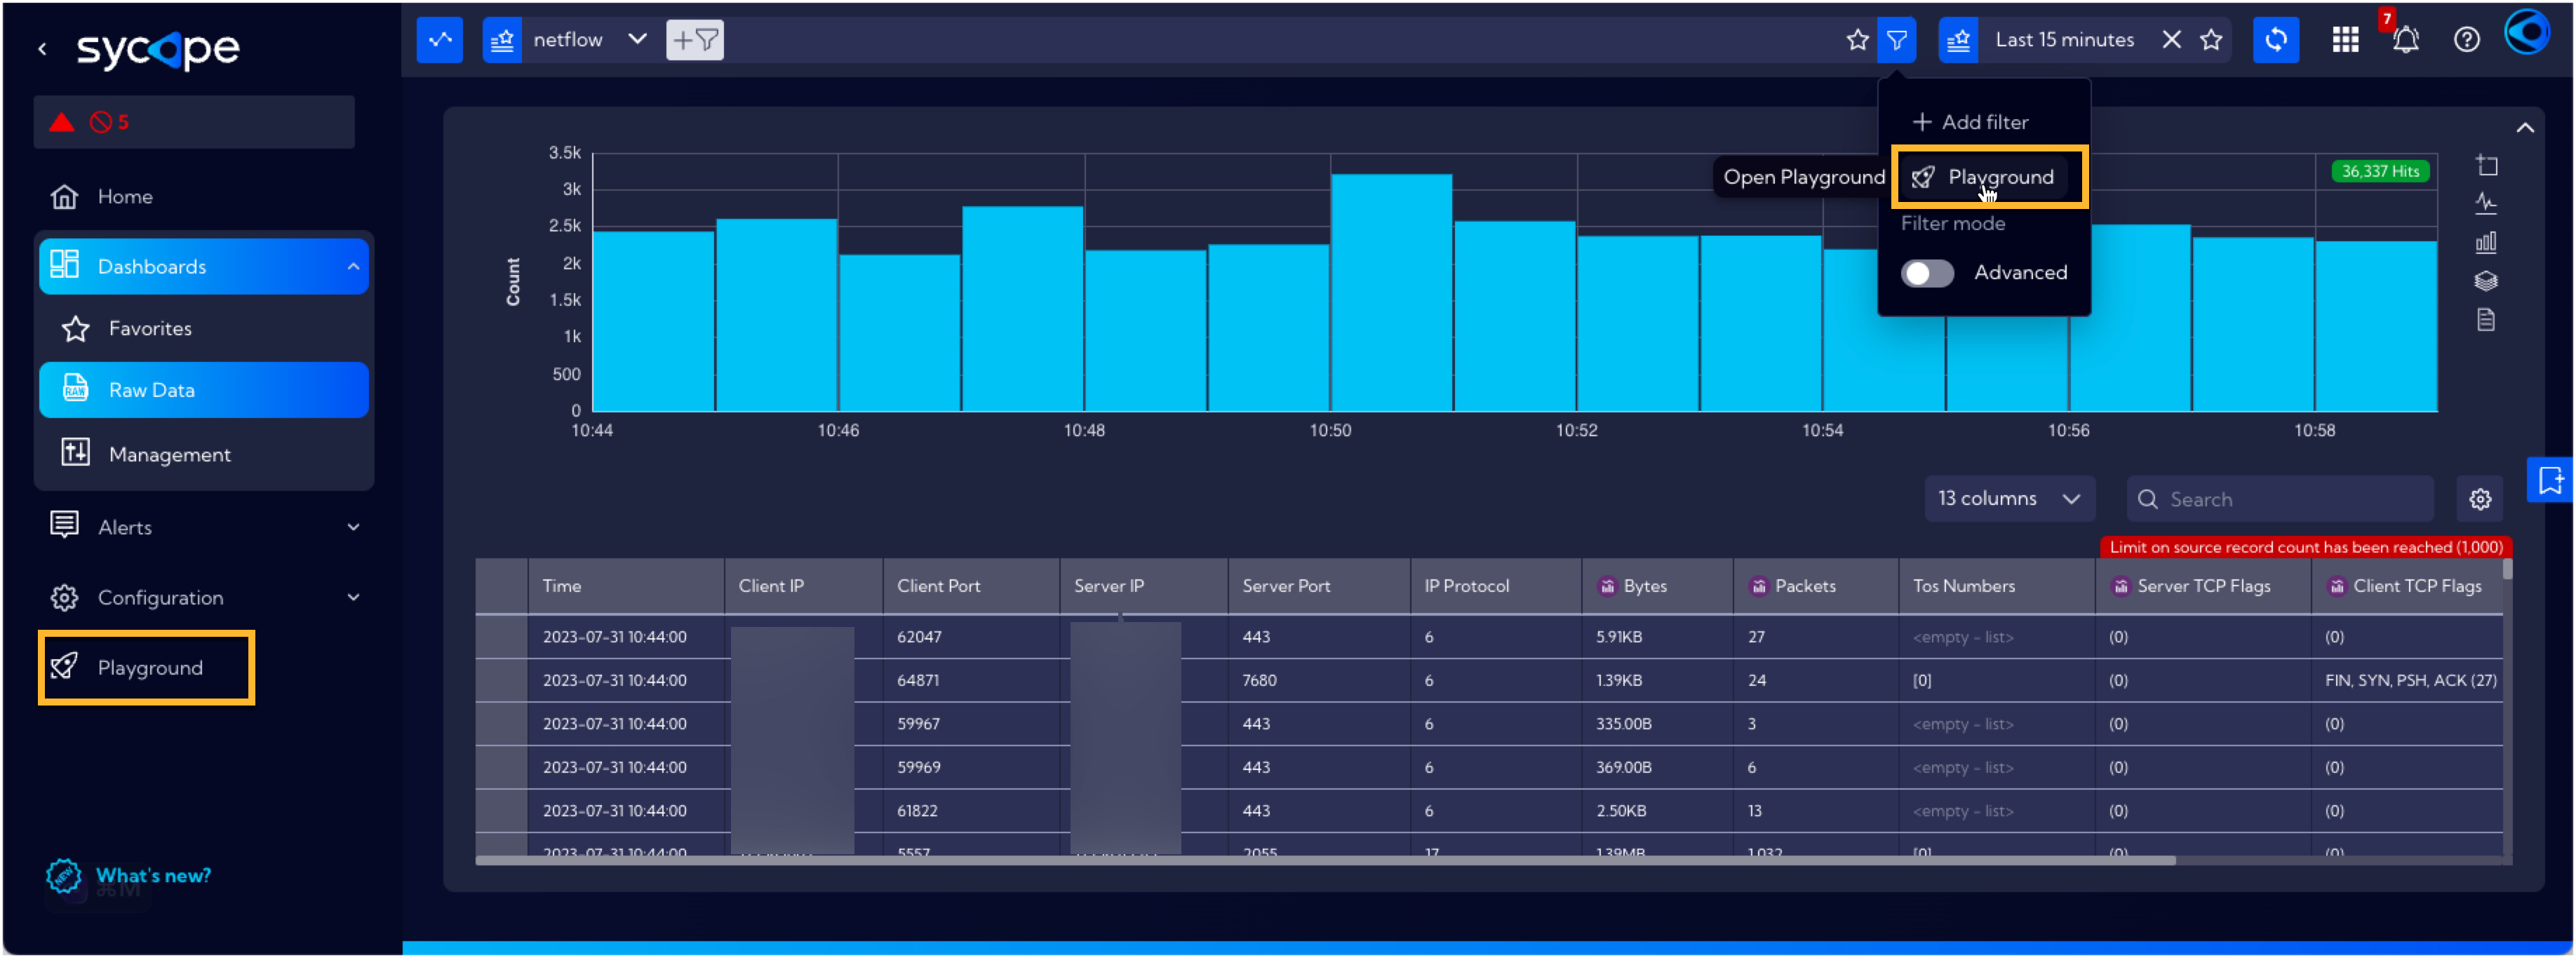2576x958 pixels.
Task: Choose Add filter in popup menu
Action: (1970, 122)
